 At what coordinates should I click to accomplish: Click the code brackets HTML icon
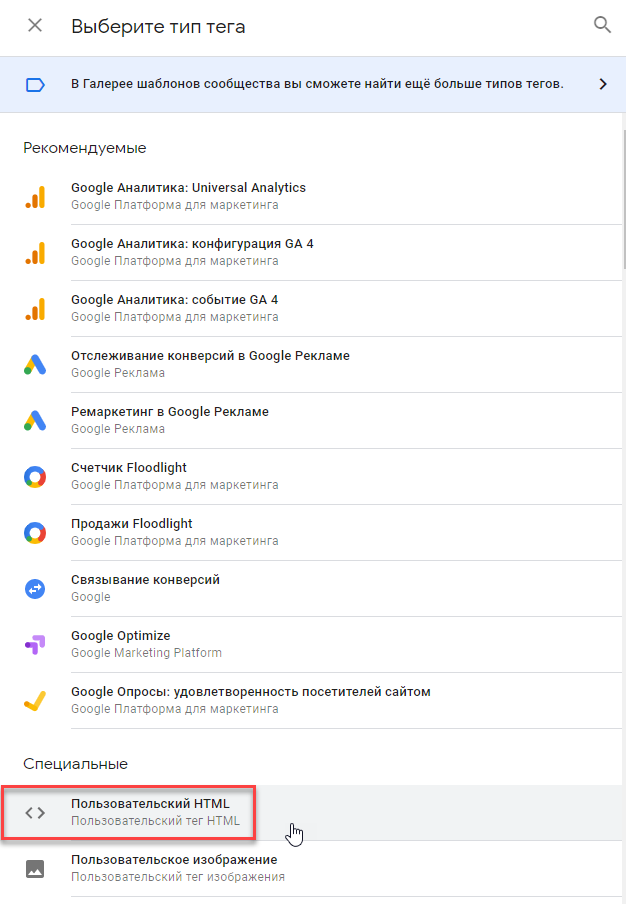tap(35, 813)
